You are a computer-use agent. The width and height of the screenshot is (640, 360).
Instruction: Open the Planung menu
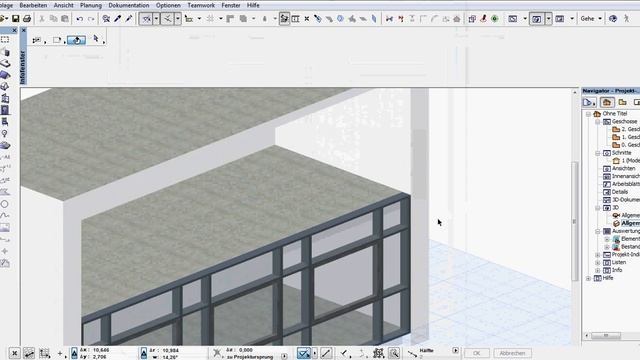[91, 5]
